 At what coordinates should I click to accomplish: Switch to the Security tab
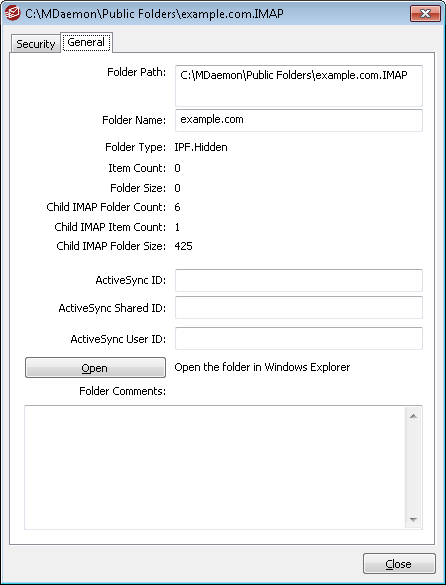click(x=35, y=44)
